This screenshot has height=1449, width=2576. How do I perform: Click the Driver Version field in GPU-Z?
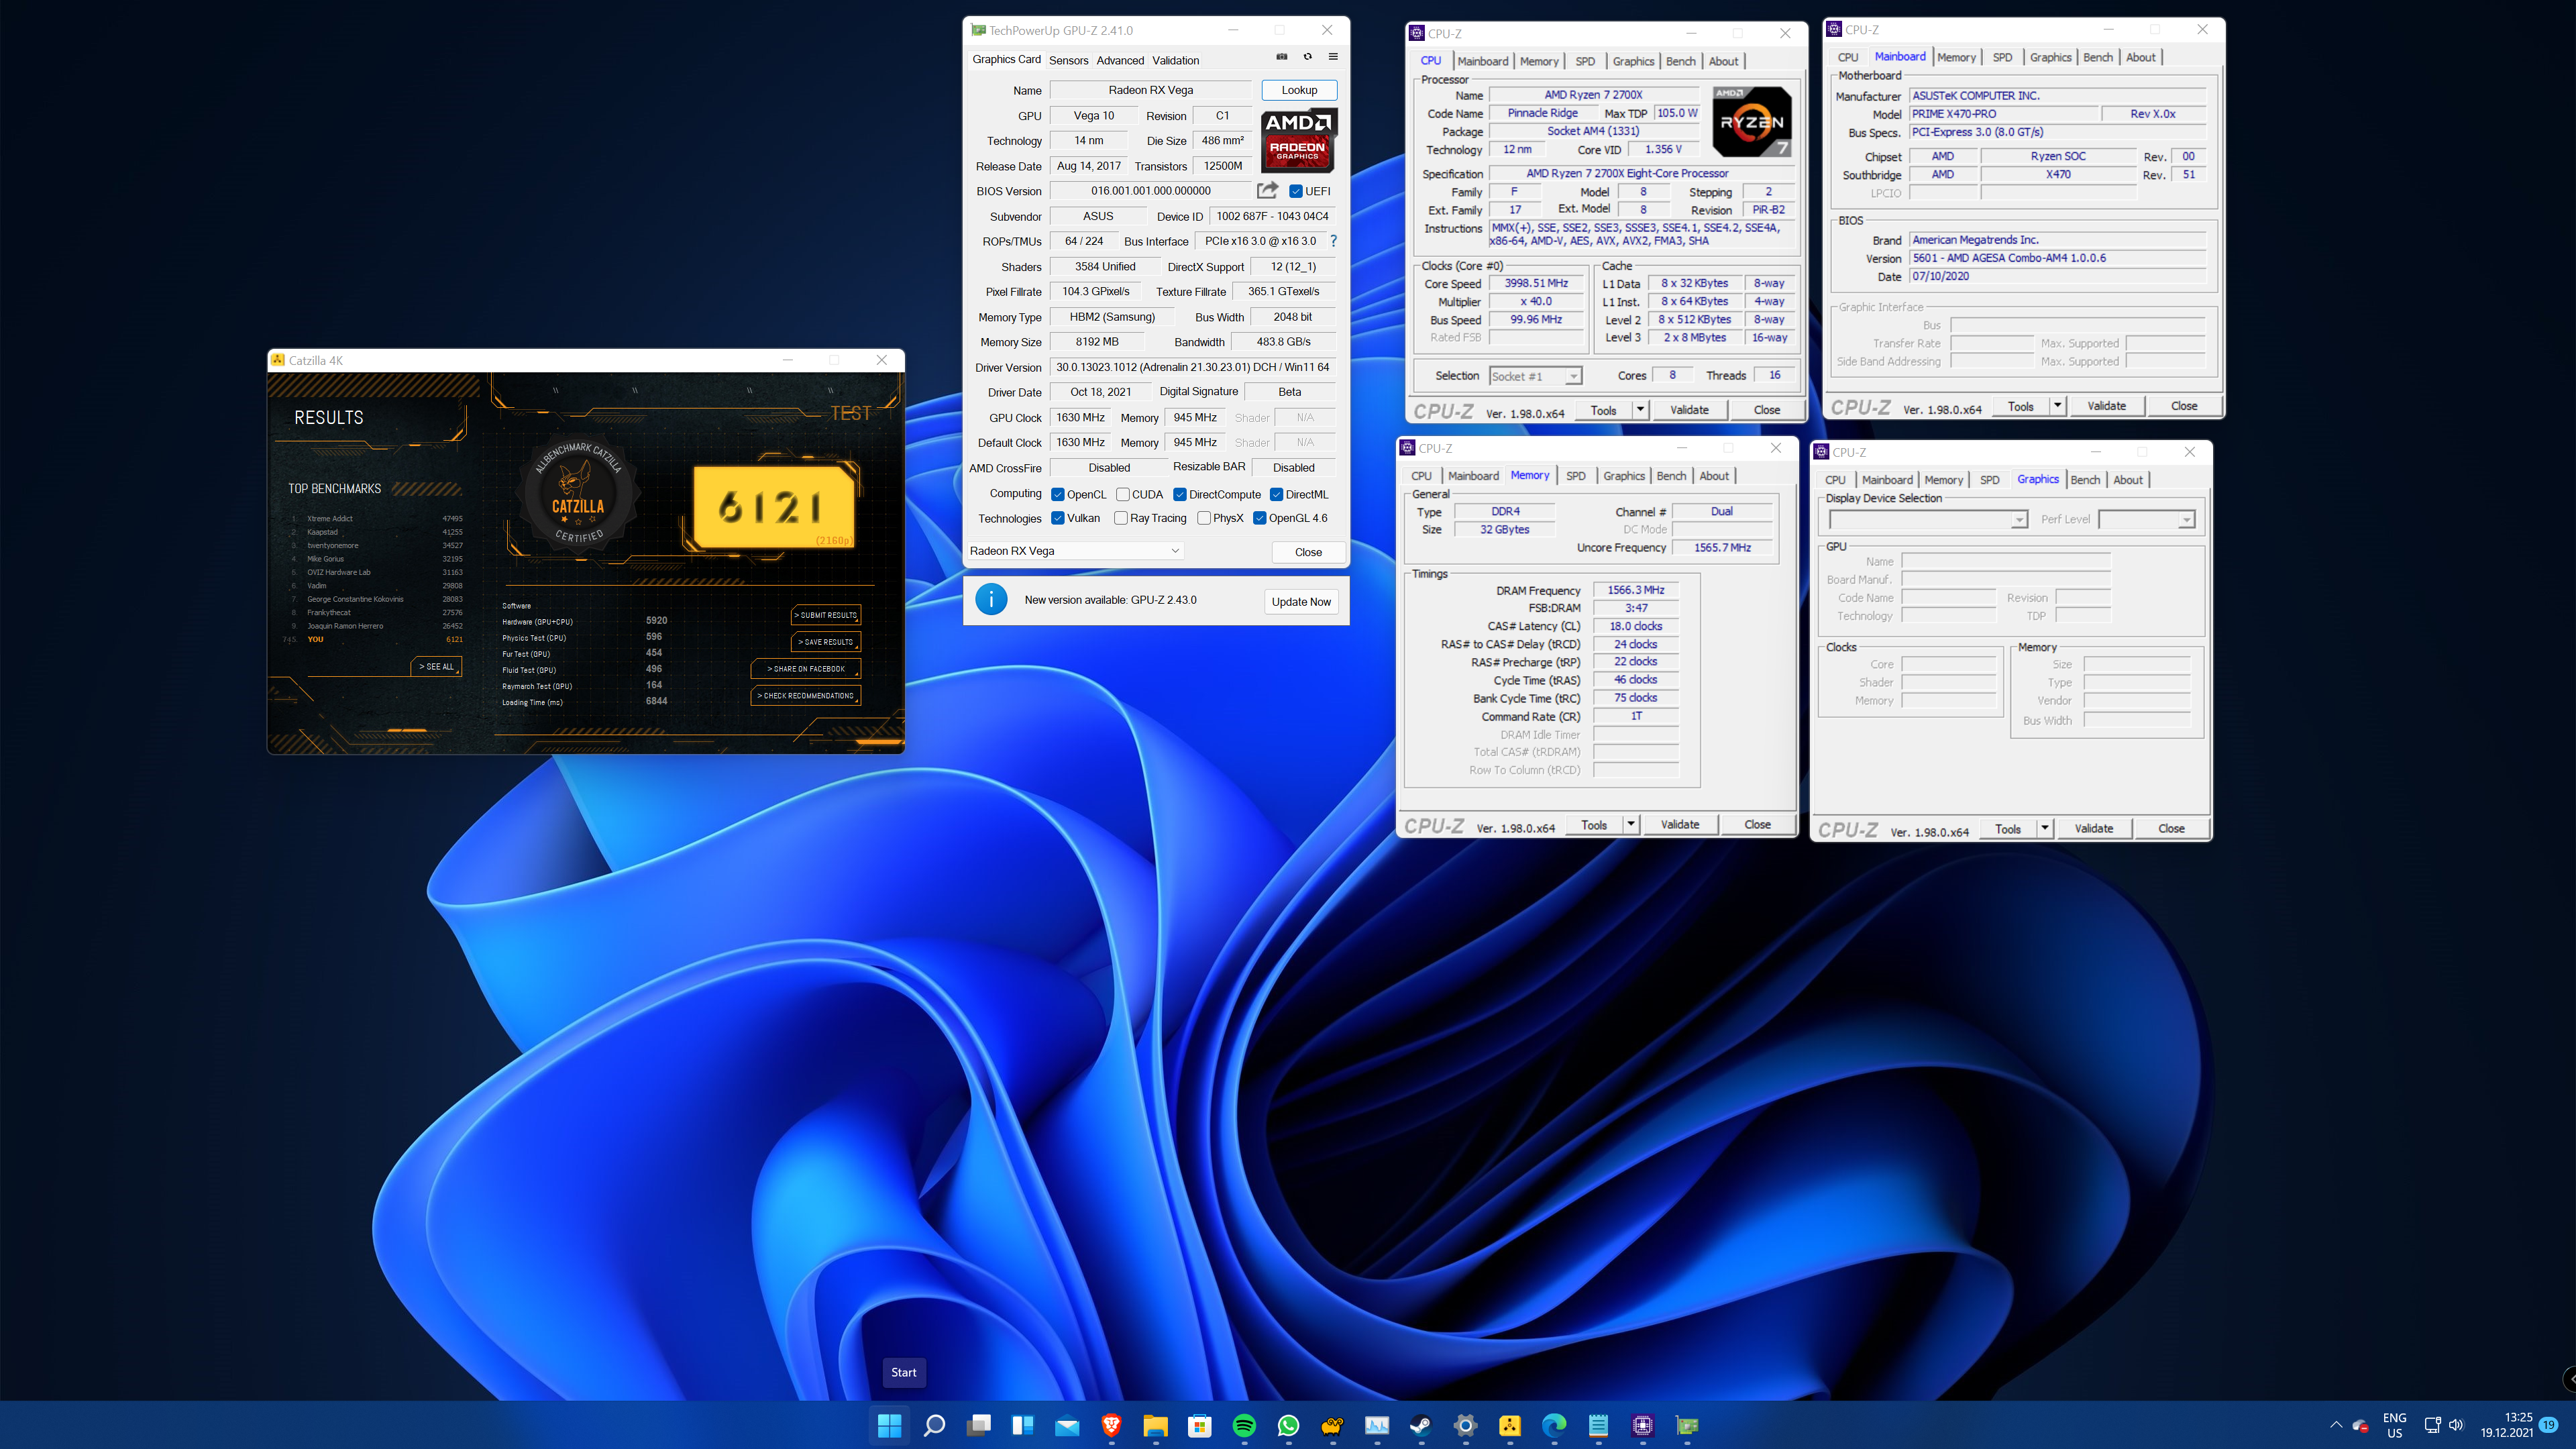(x=1192, y=367)
